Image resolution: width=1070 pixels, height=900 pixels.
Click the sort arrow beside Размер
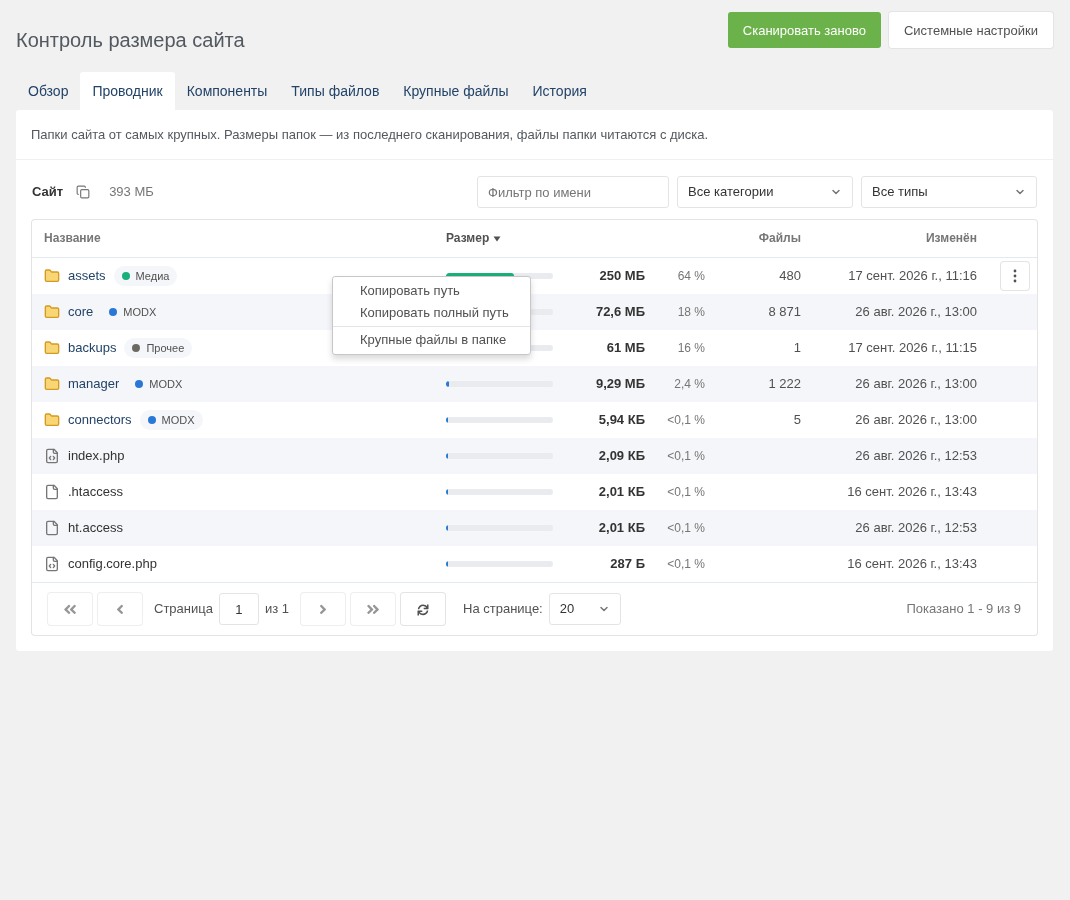point(497,238)
